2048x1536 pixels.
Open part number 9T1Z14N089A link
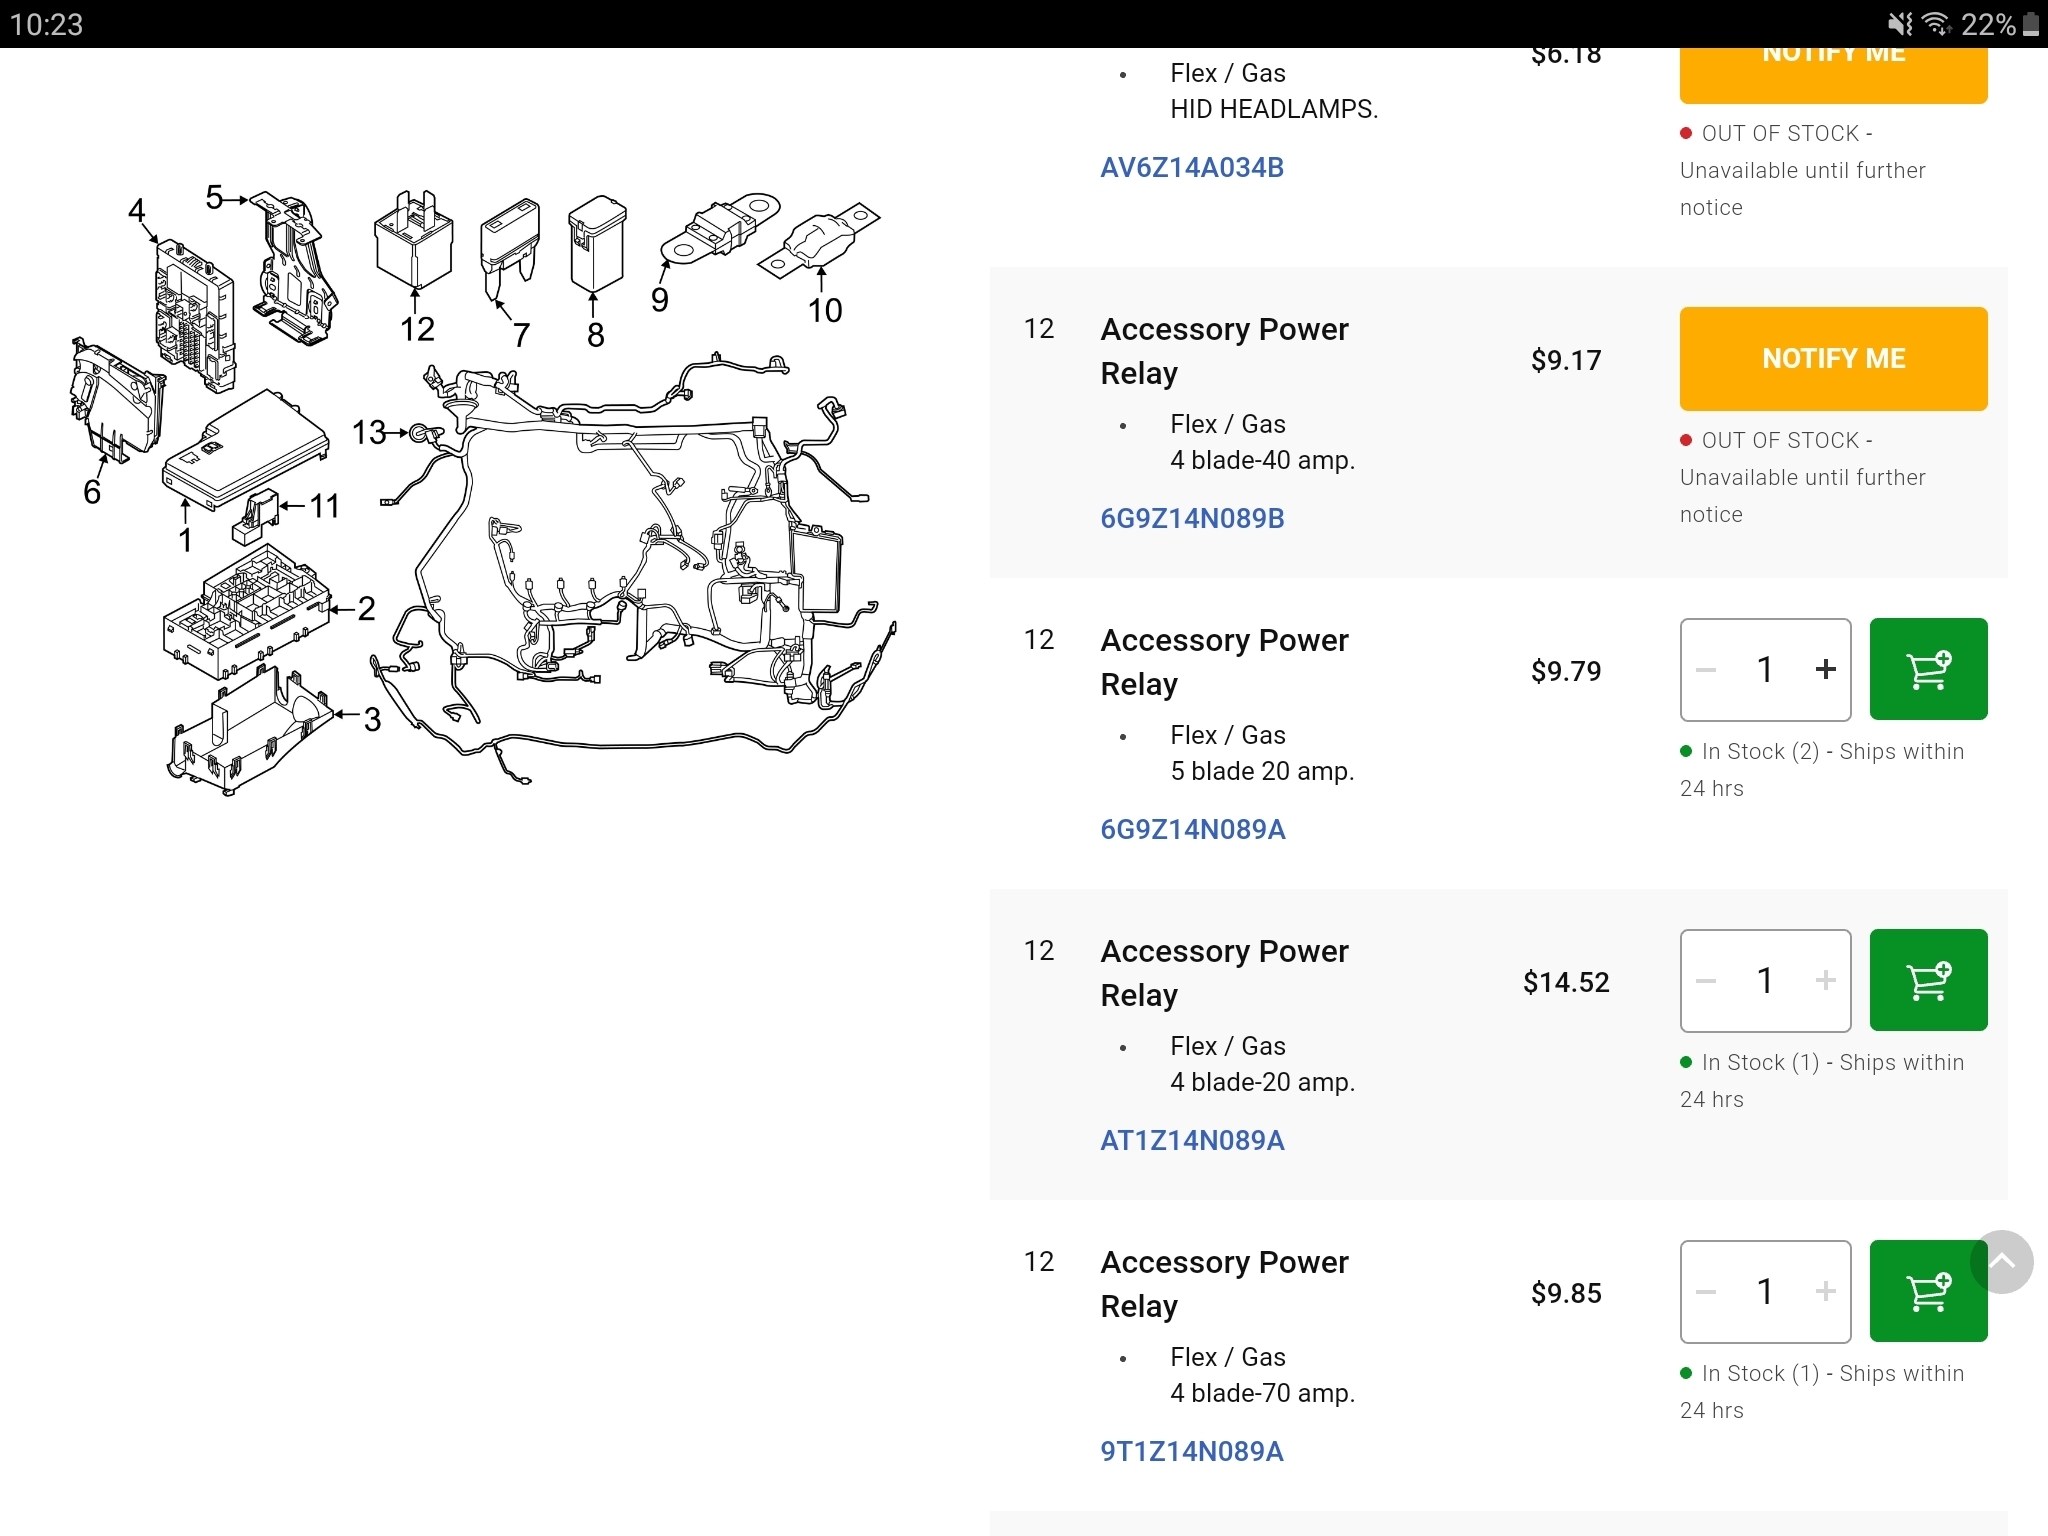[1191, 1451]
